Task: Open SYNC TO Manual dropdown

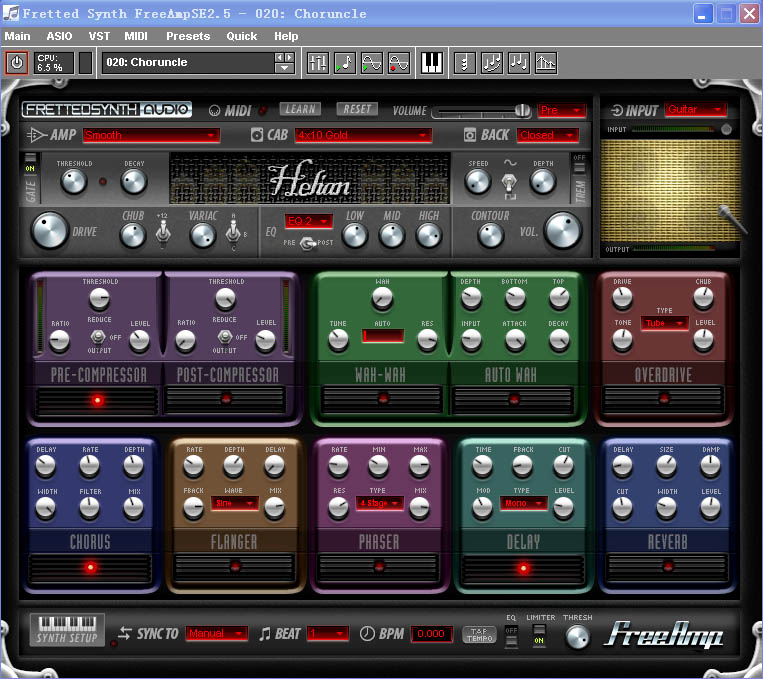Action: click(x=217, y=634)
